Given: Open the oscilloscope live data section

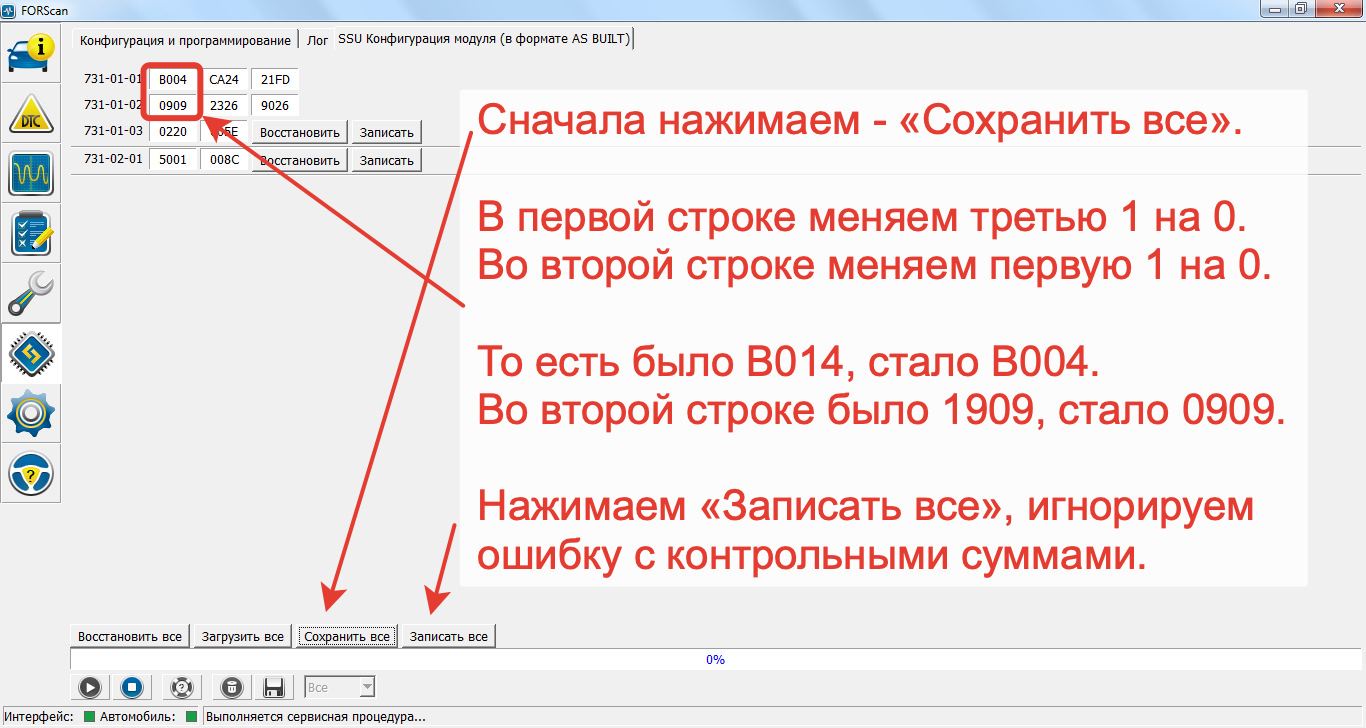Looking at the screenshot, I should [31, 174].
